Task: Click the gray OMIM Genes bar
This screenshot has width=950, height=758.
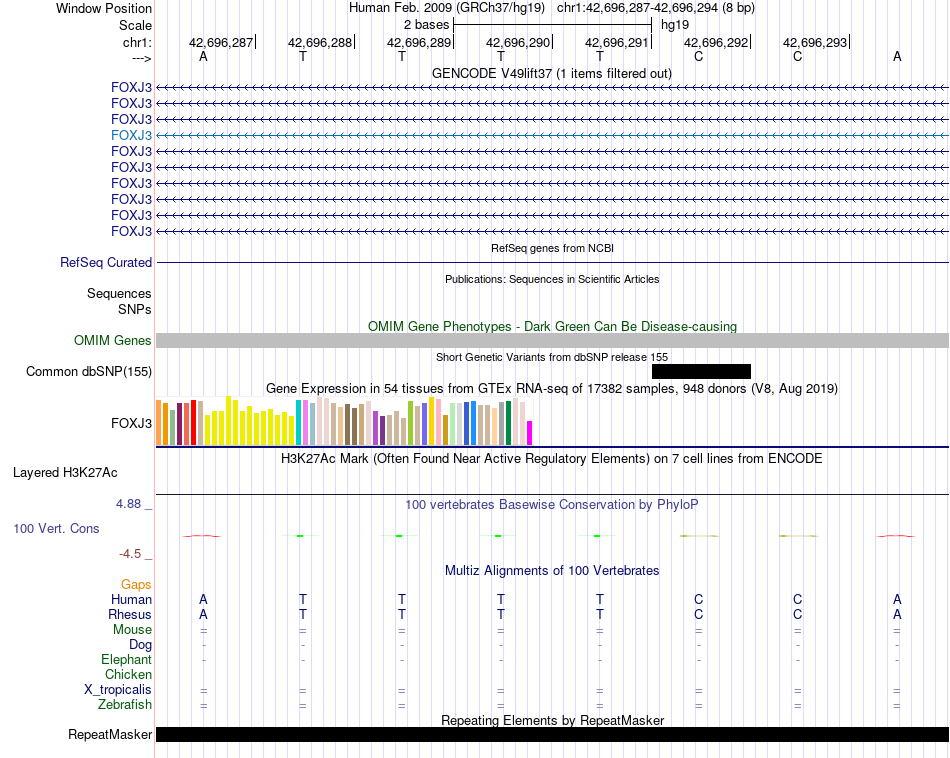Action: coord(552,341)
